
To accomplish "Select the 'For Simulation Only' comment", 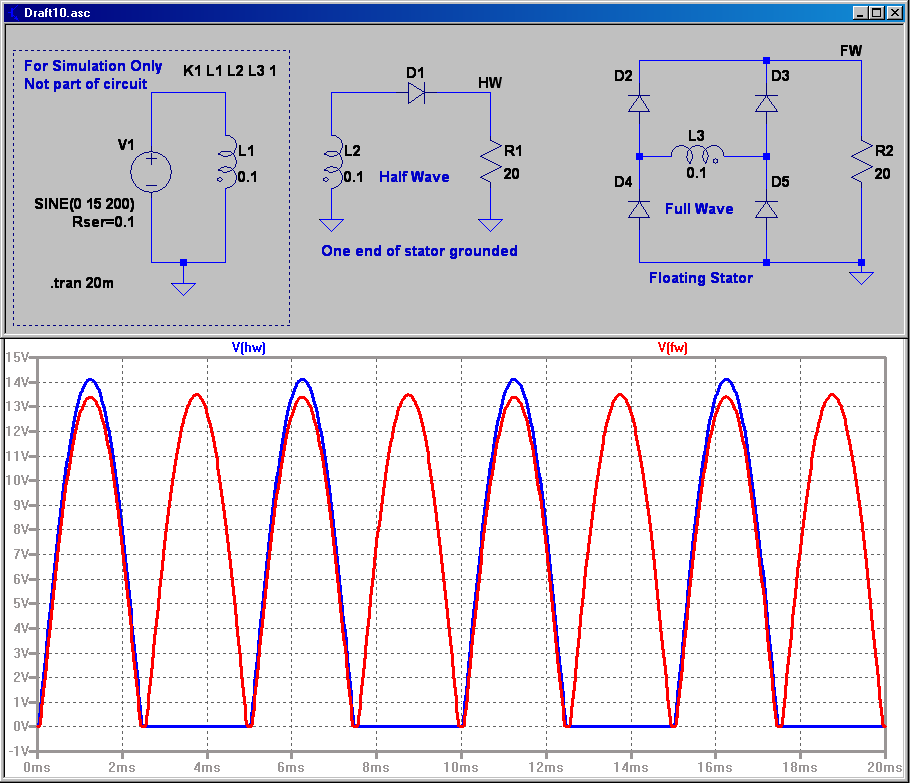I will tap(93, 66).
